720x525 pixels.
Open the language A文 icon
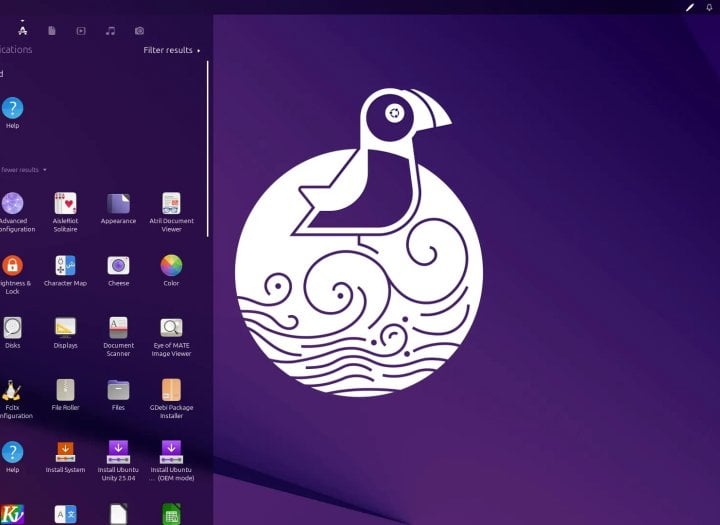click(x=65, y=514)
